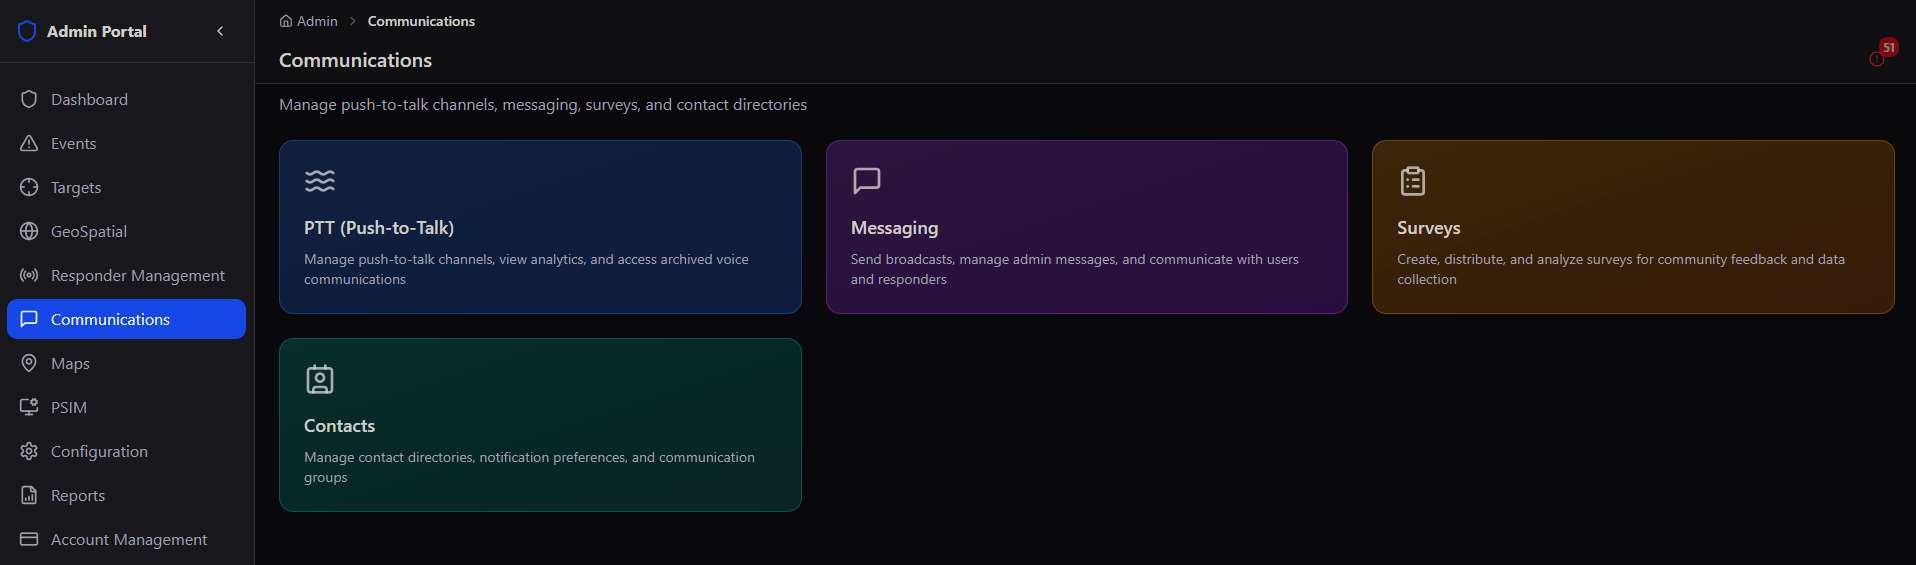1916x565 pixels.
Task: Open Maps from sidebar
Action: tap(70, 363)
